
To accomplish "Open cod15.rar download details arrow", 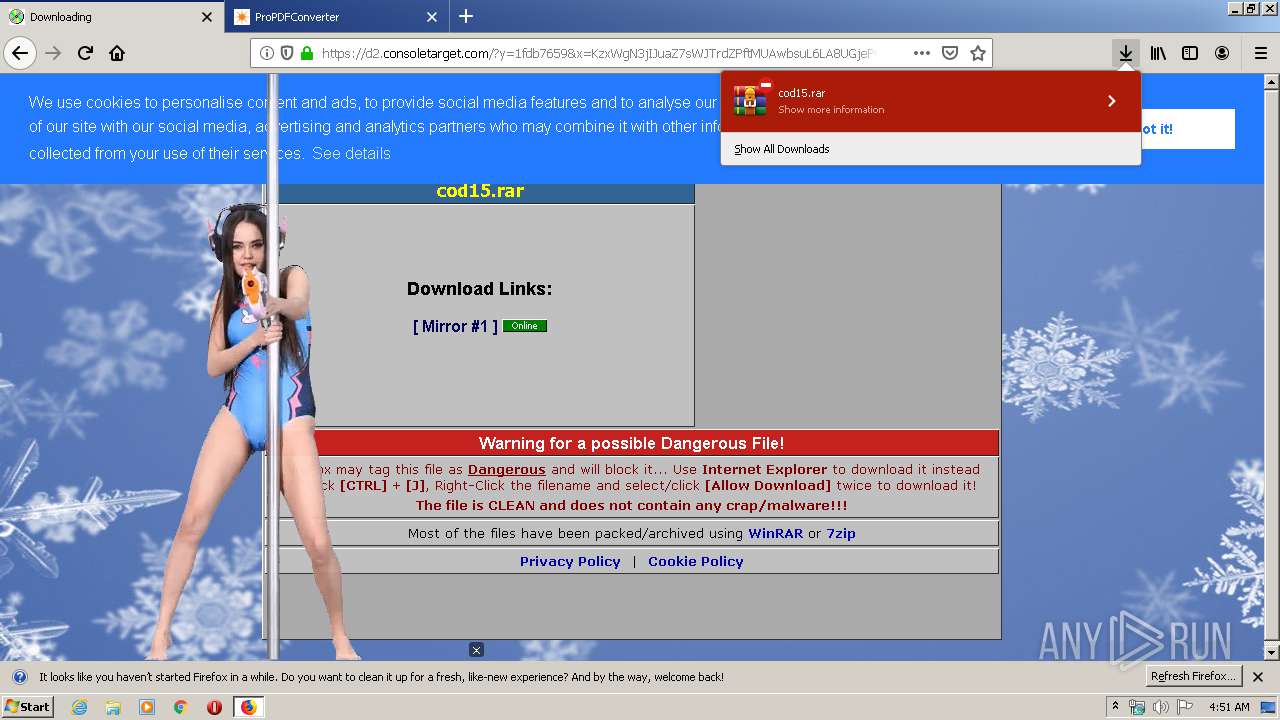I will [1111, 101].
